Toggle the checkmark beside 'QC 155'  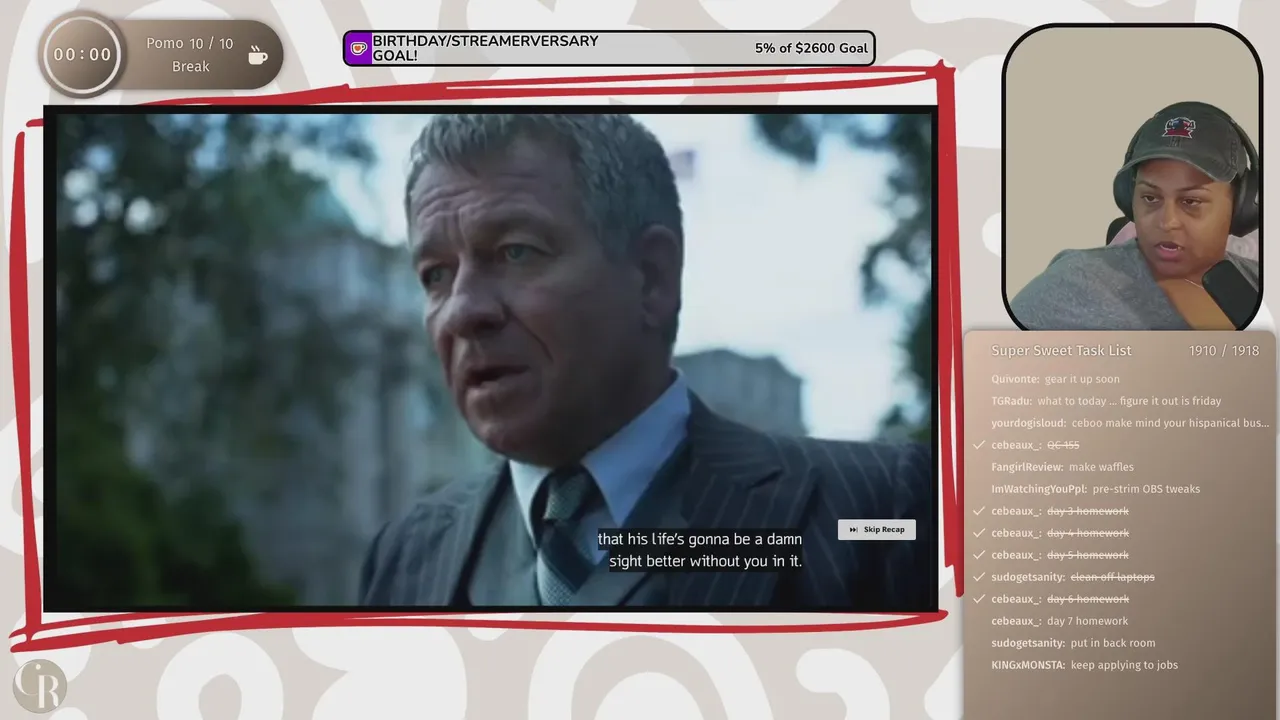pos(977,445)
